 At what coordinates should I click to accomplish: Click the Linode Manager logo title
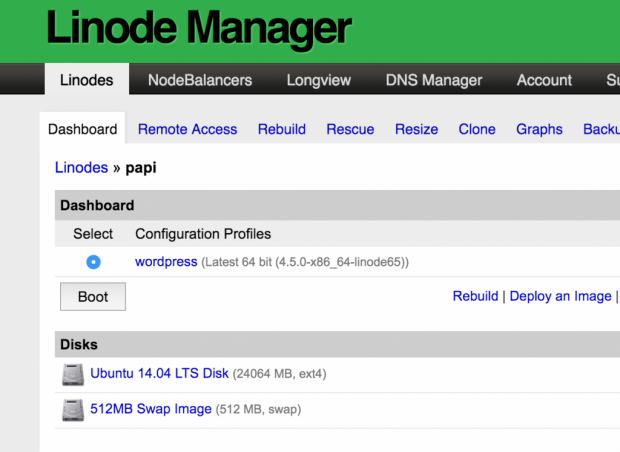(x=199, y=28)
